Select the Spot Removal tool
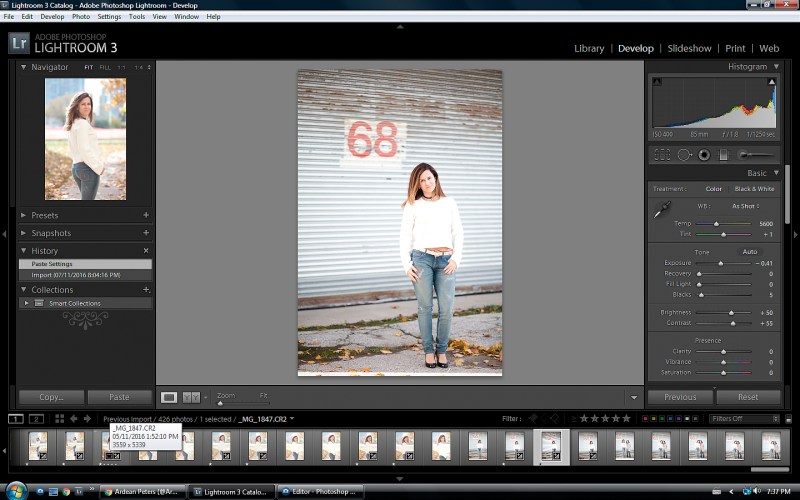800x500 pixels. (685, 155)
